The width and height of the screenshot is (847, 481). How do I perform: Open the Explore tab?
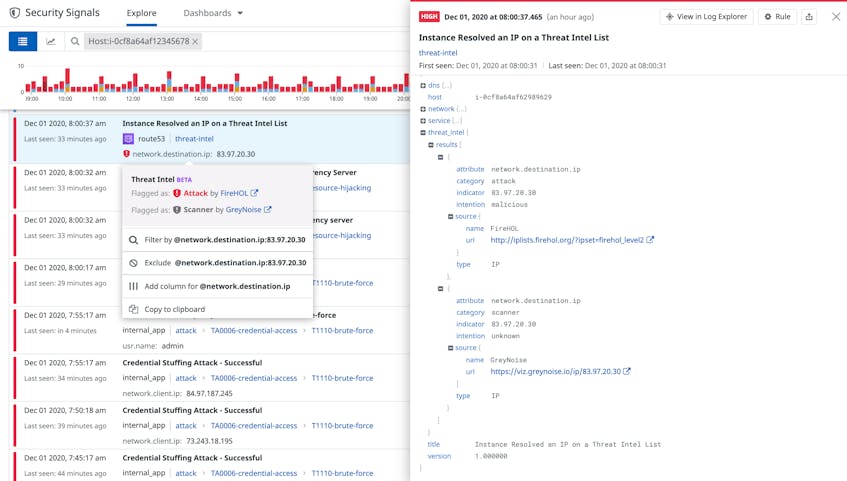142,13
